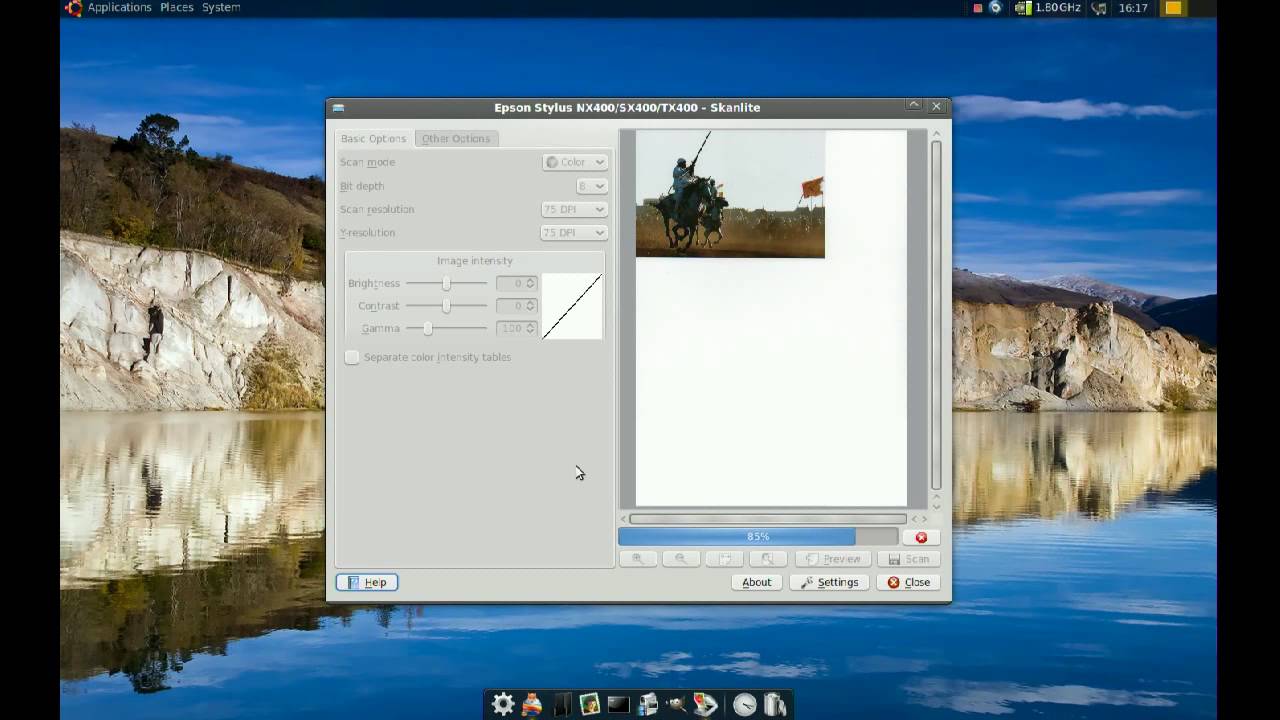Cancel the scan with the red stop button
Image resolution: width=1280 pixels, height=720 pixels.
[921, 537]
